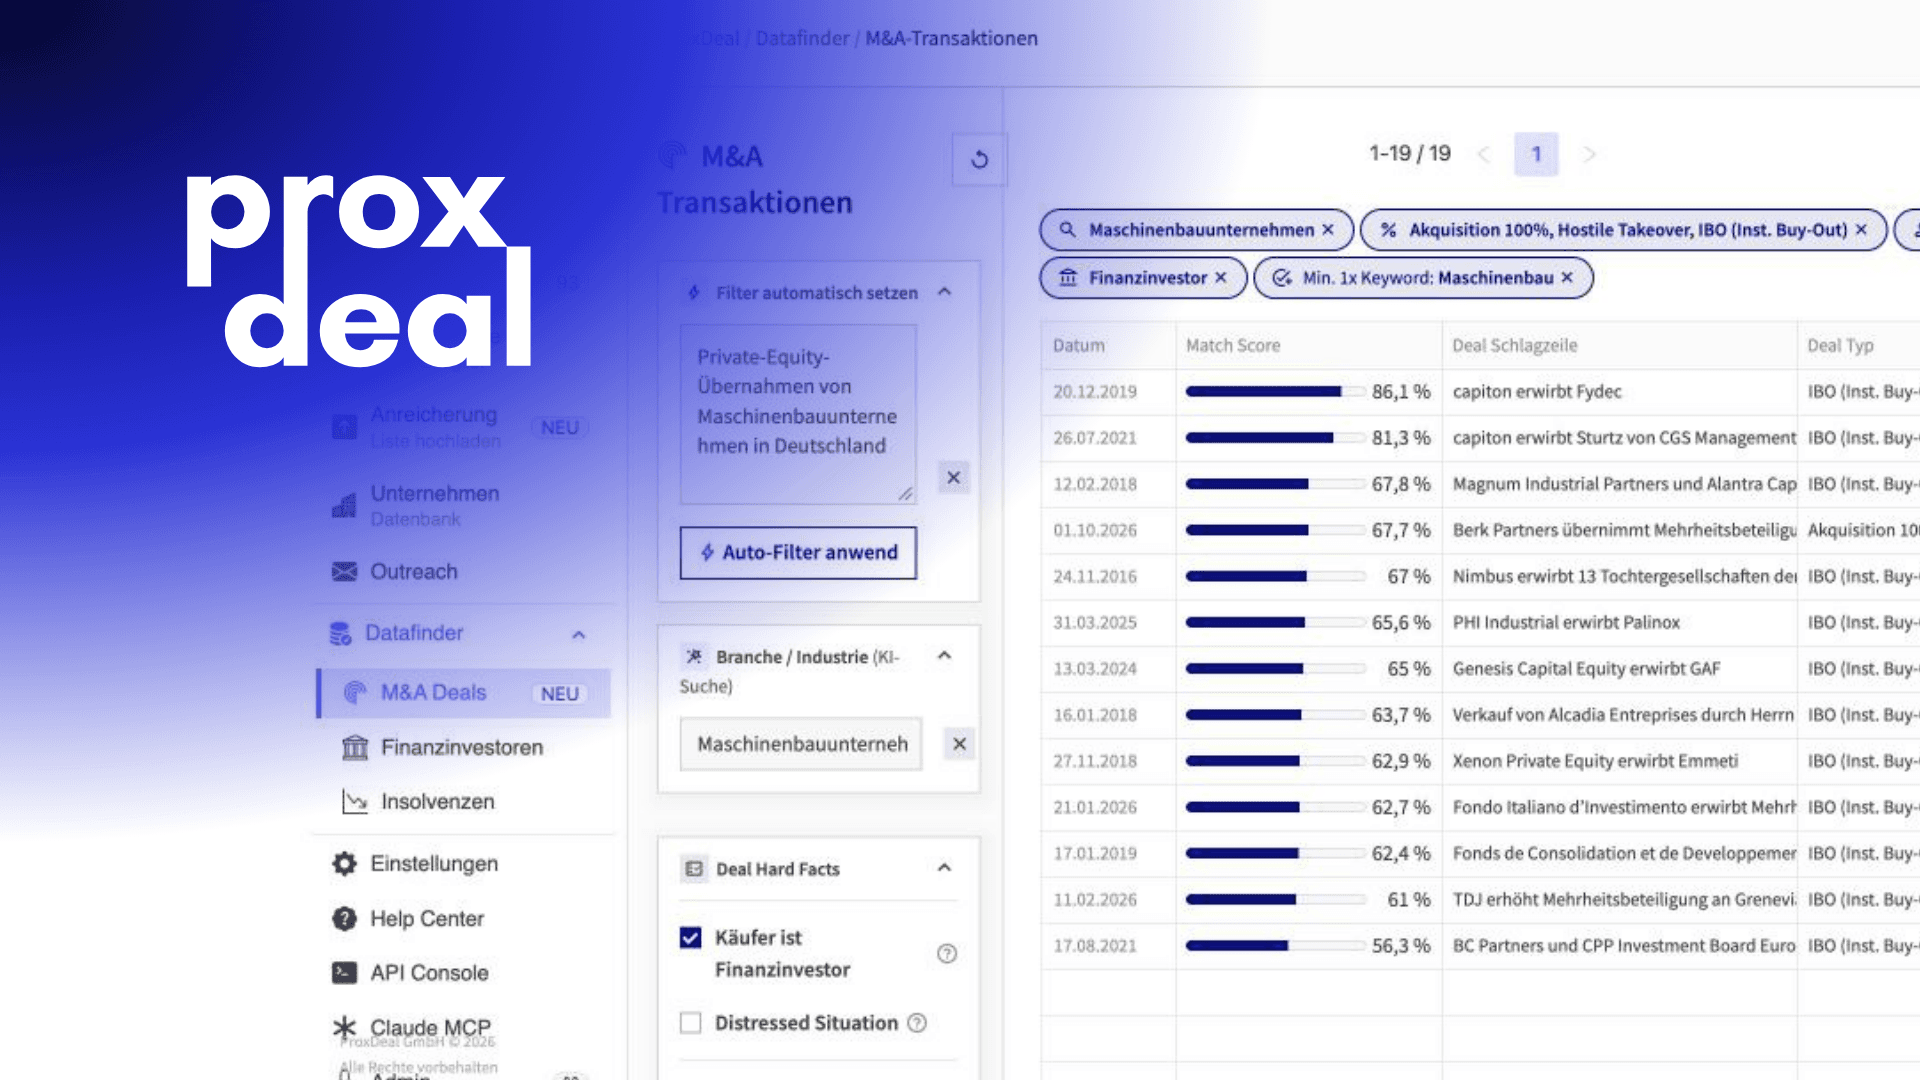Open the Einstellungen gear item

[345, 864]
